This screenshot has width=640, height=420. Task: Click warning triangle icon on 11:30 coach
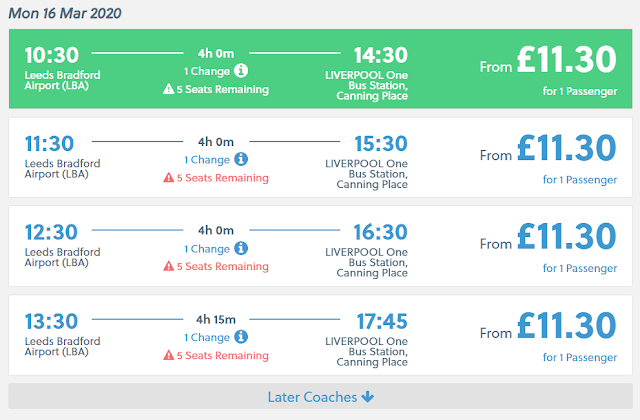pos(168,178)
